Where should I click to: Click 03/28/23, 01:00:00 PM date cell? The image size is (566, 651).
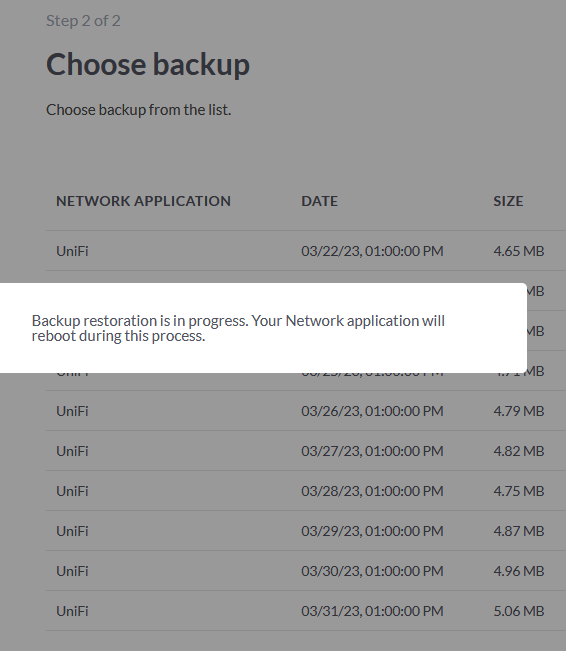372,491
